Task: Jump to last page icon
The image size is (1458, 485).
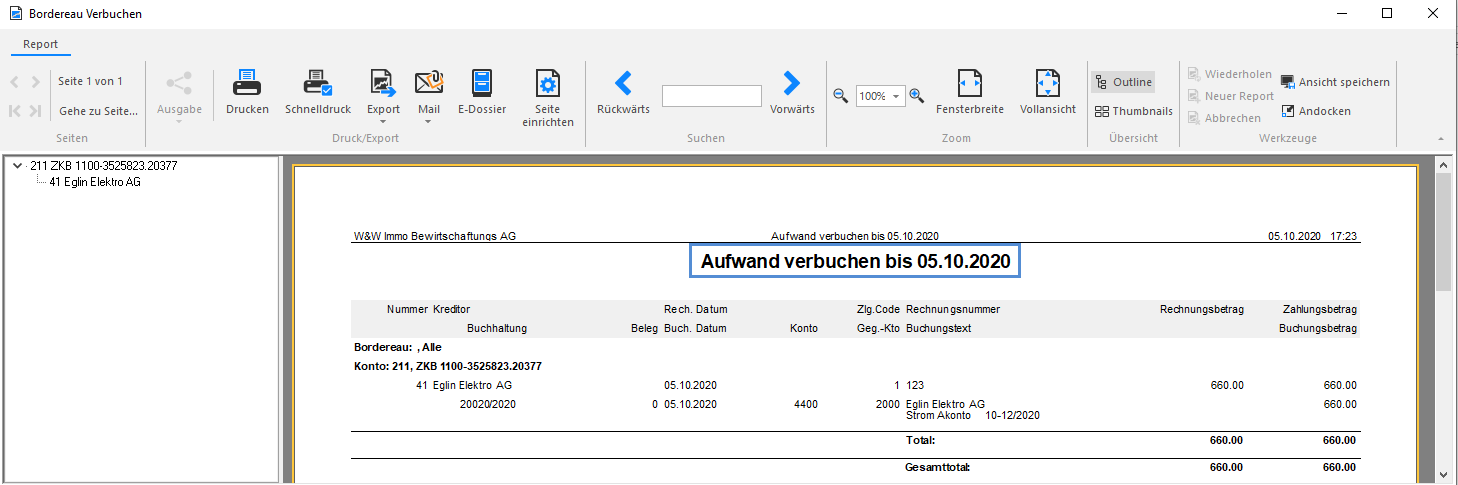Action: (36, 111)
